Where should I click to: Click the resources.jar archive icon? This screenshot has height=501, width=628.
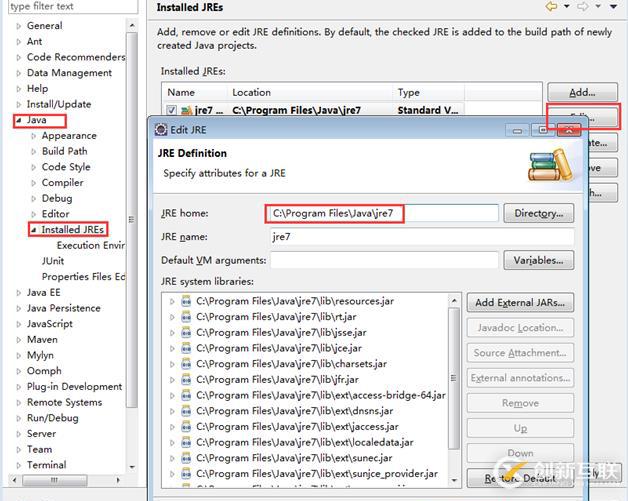click(186, 301)
